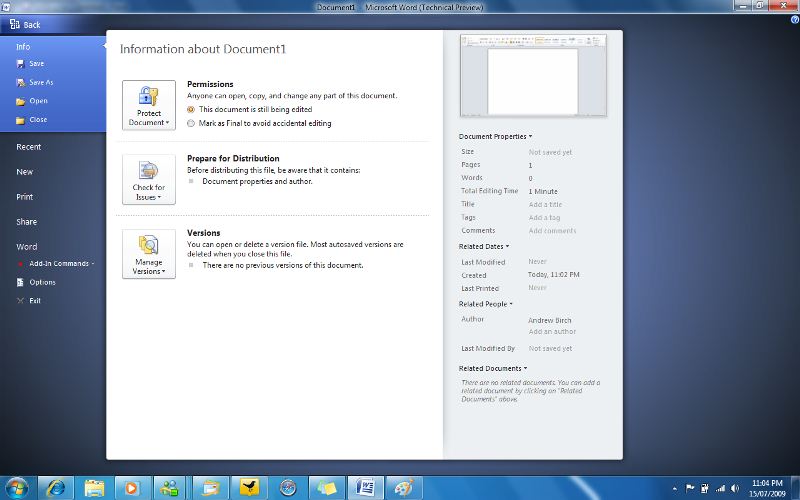This screenshot has width=800, height=500.
Task: Click author name Andrew Birch
Action: [549, 320]
